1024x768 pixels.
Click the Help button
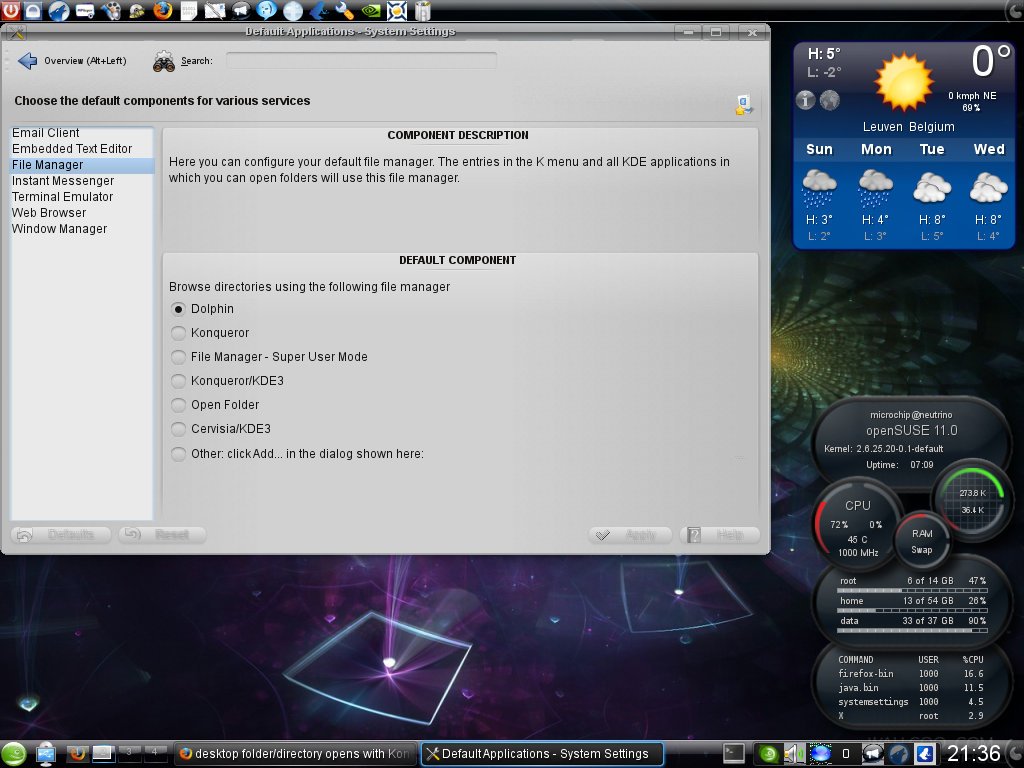tap(720, 535)
